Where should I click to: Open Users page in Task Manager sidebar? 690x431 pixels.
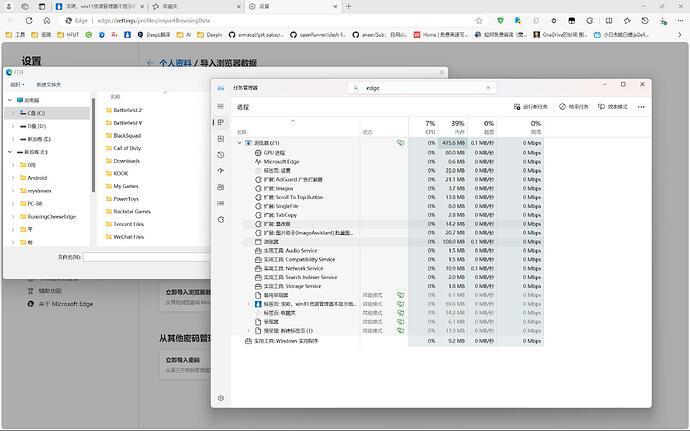[x=220, y=186]
